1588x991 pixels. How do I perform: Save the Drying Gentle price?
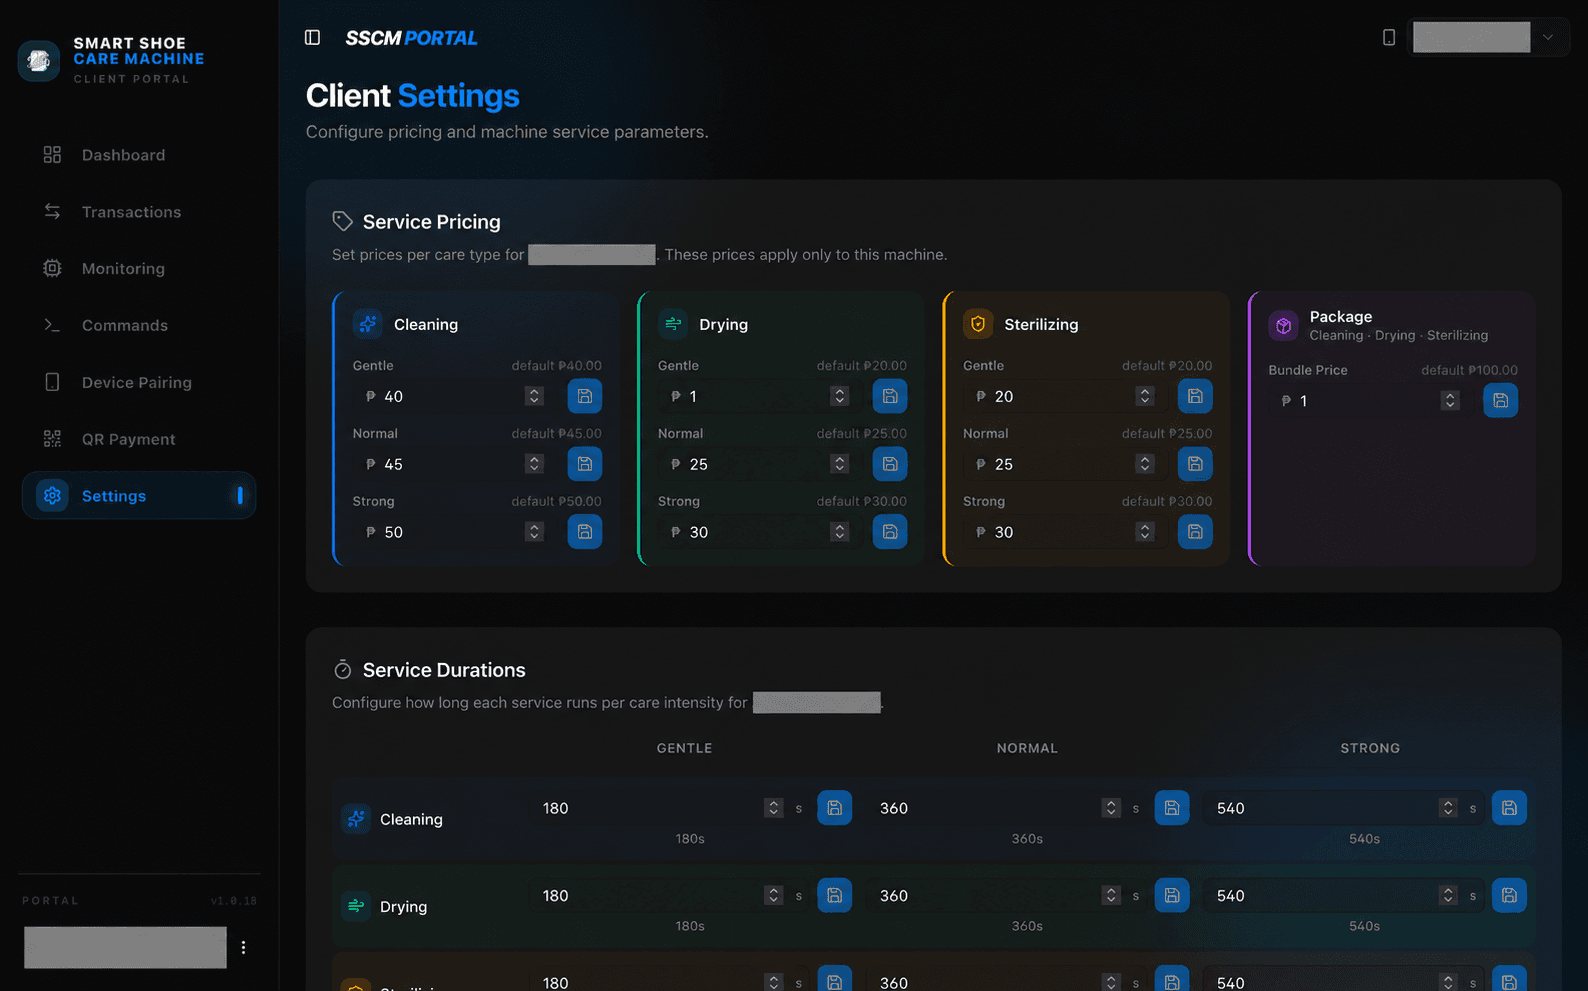[890, 396]
